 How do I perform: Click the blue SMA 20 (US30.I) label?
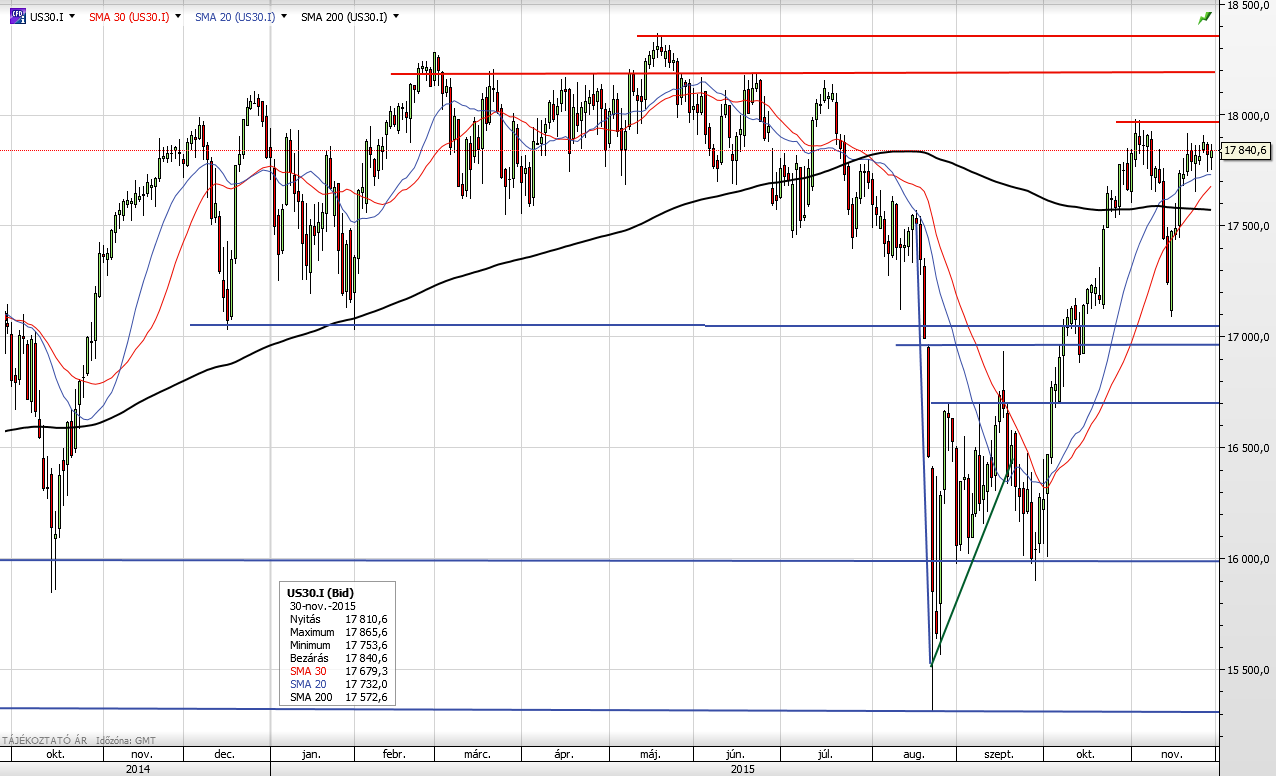235,17
